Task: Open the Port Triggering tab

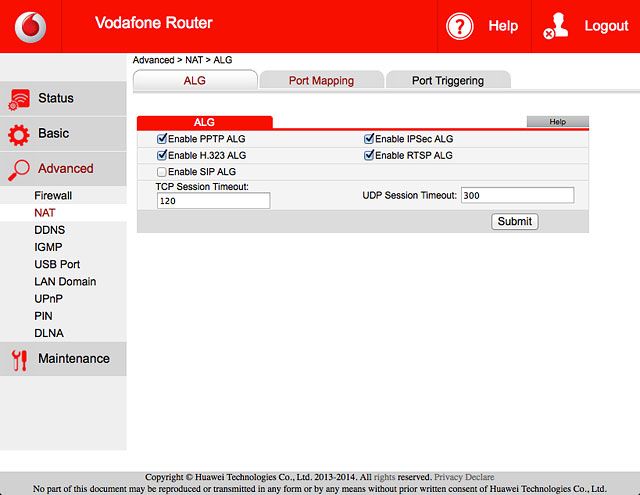Action: tap(448, 80)
